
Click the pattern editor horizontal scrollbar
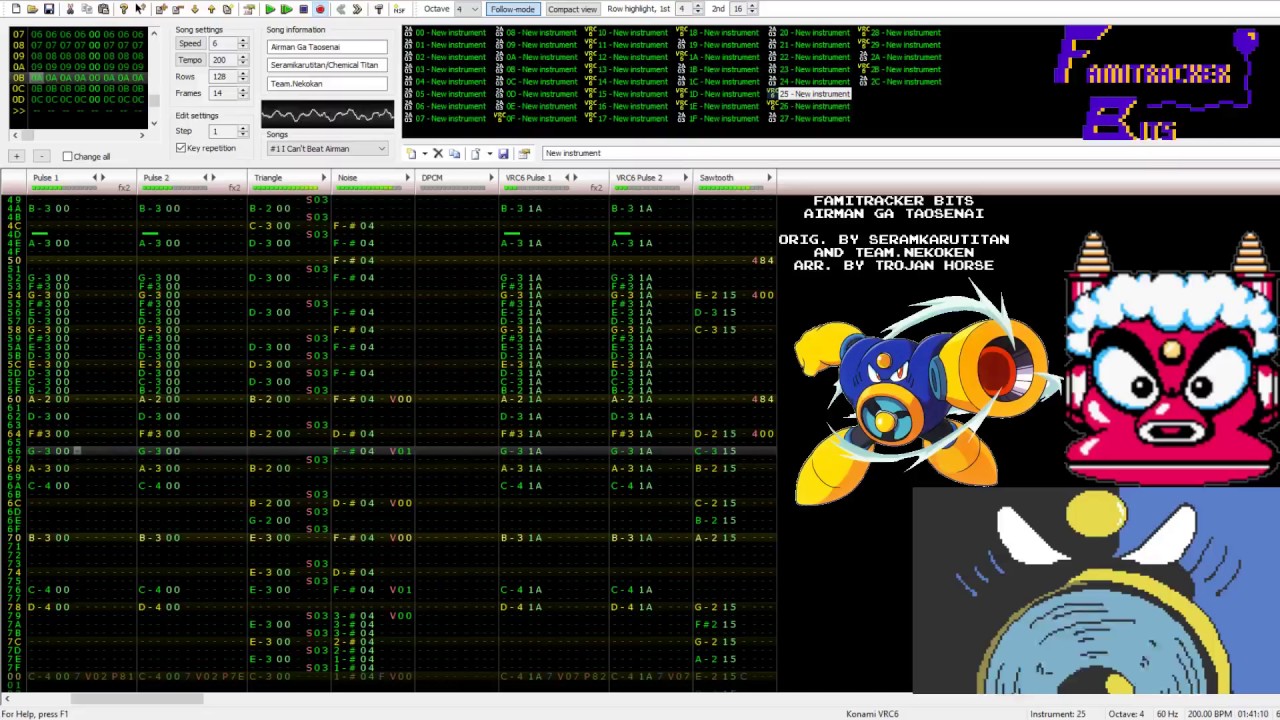tap(388, 699)
